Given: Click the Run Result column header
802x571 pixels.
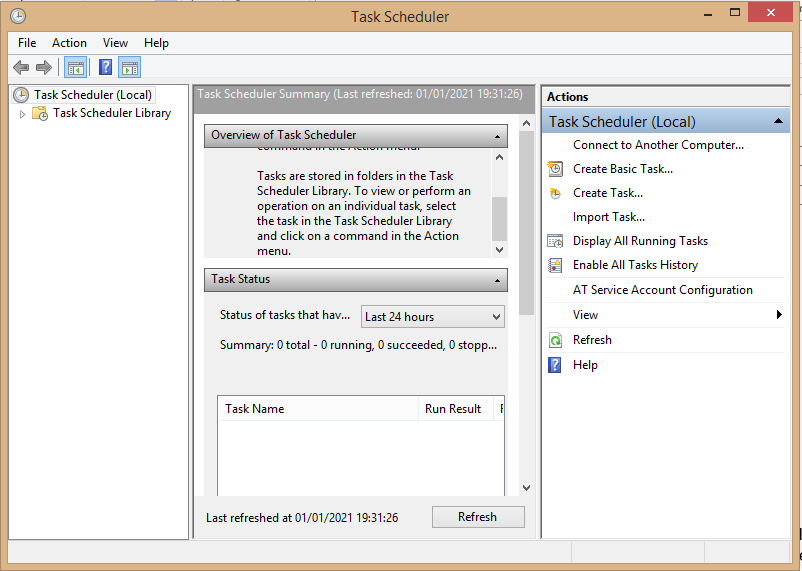Looking at the screenshot, I should (456, 409).
